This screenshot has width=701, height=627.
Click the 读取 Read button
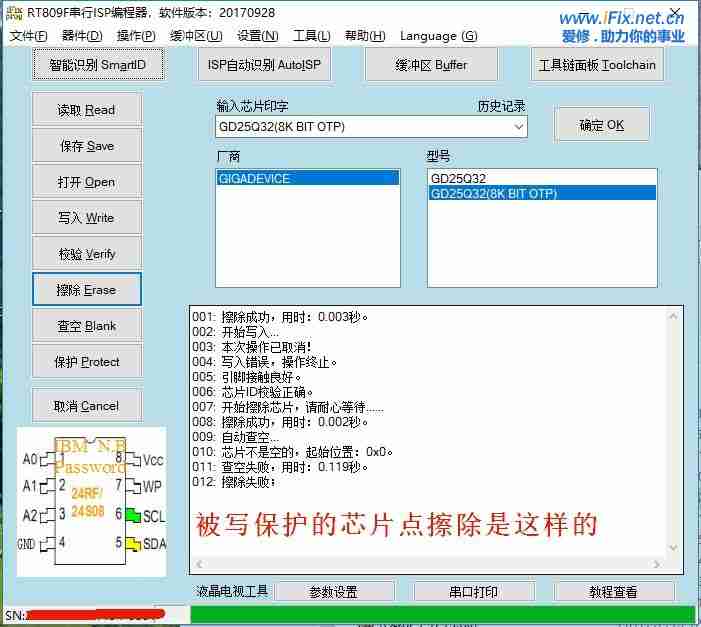pyautogui.click(x=87, y=110)
